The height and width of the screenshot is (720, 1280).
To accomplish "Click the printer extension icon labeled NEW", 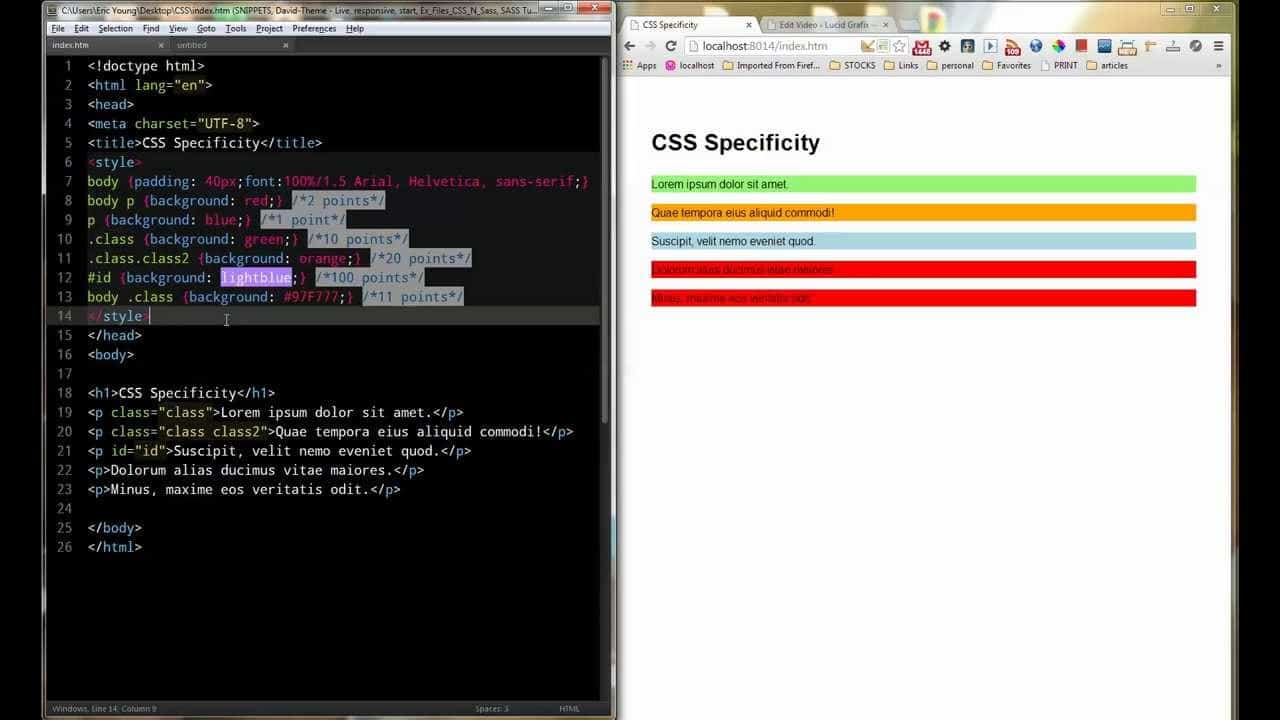I will [1127, 46].
